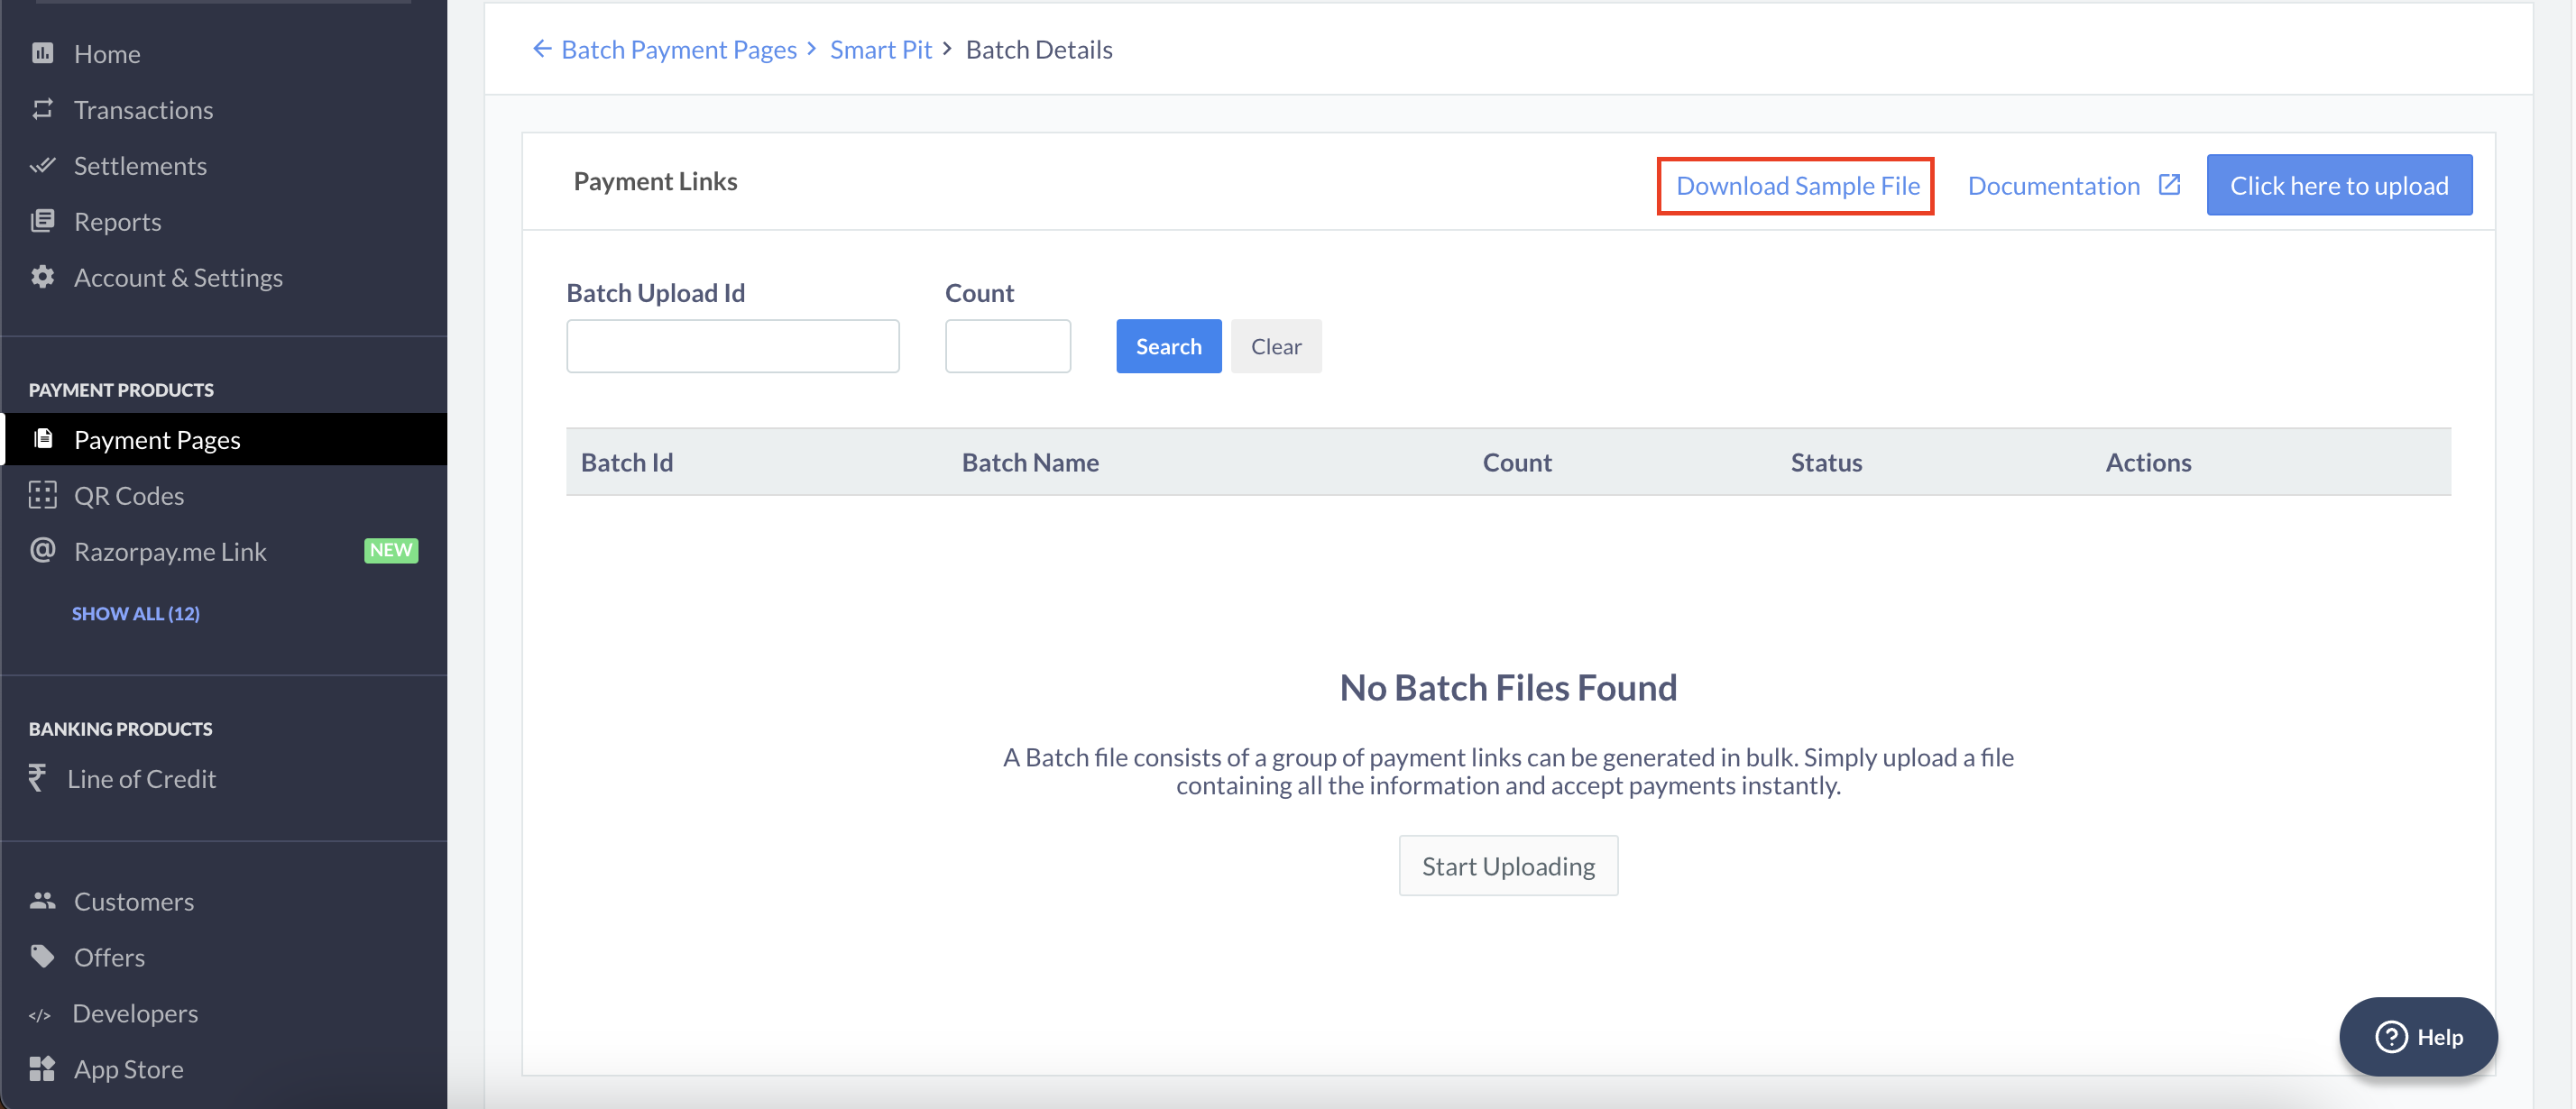Click the Payment Pages file icon

pos(43,439)
